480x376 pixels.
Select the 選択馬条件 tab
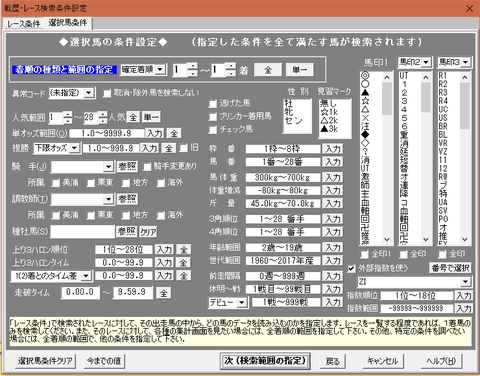click(x=68, y=23)
